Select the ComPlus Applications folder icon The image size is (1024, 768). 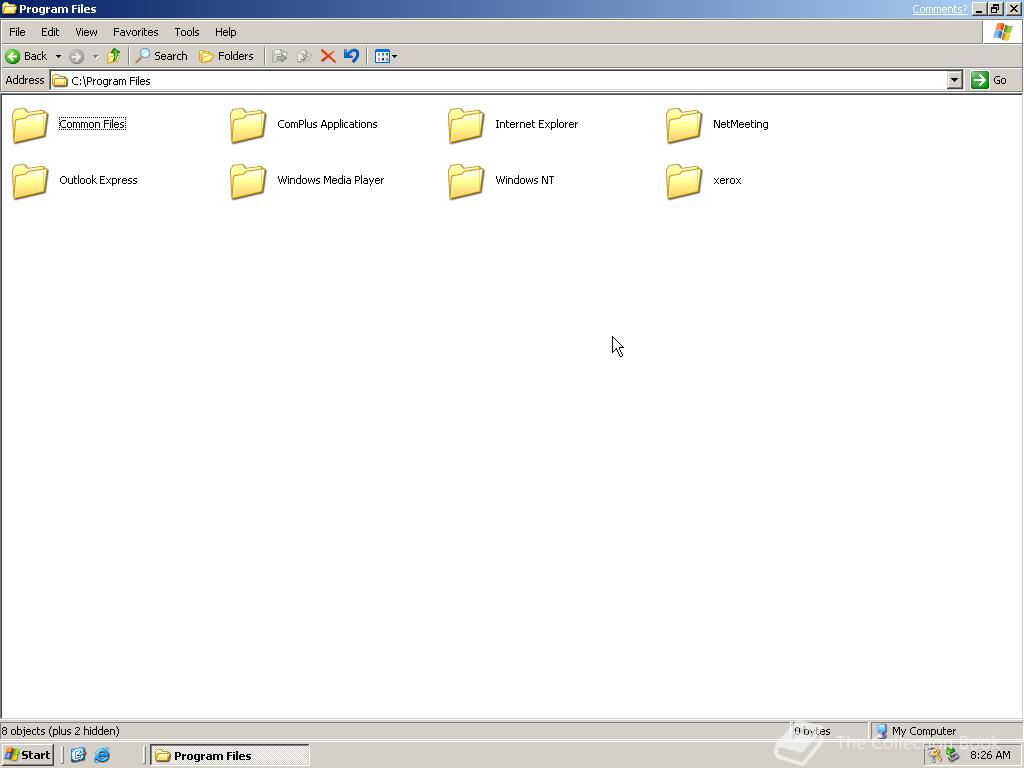pos(248,125)
